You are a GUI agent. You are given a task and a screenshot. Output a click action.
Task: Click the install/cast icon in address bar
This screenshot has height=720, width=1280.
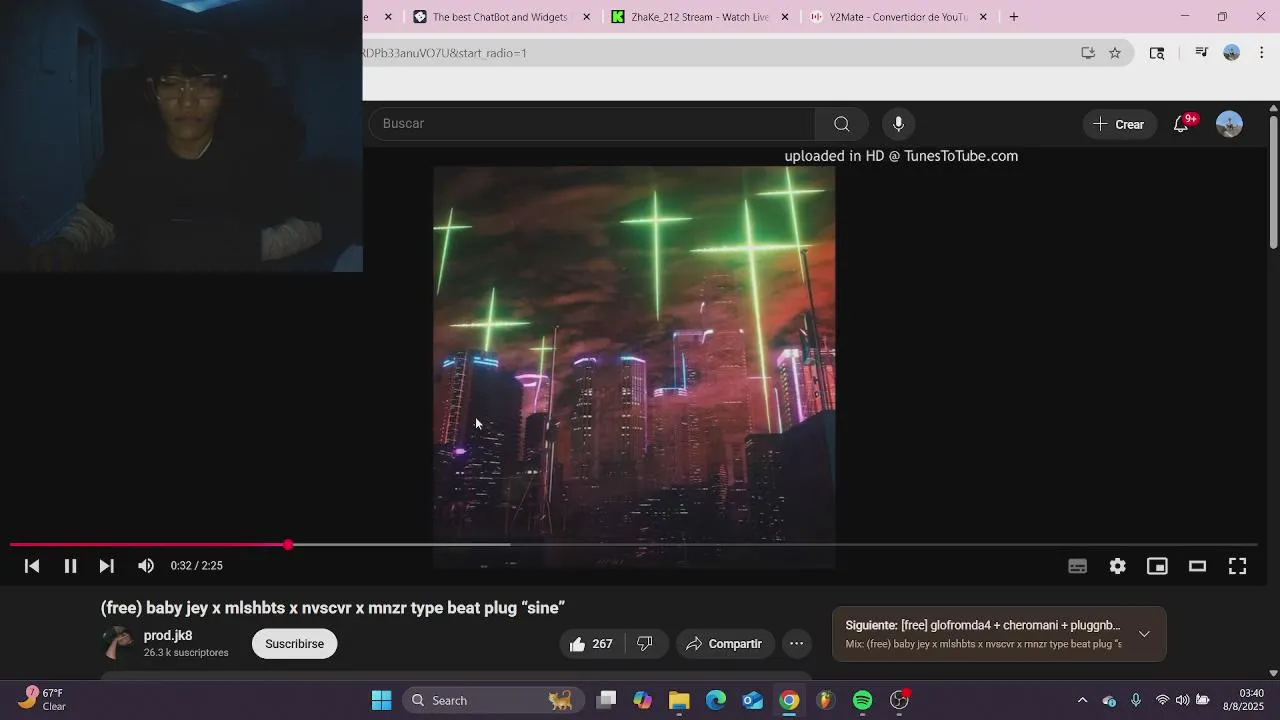pos(1088,53)
